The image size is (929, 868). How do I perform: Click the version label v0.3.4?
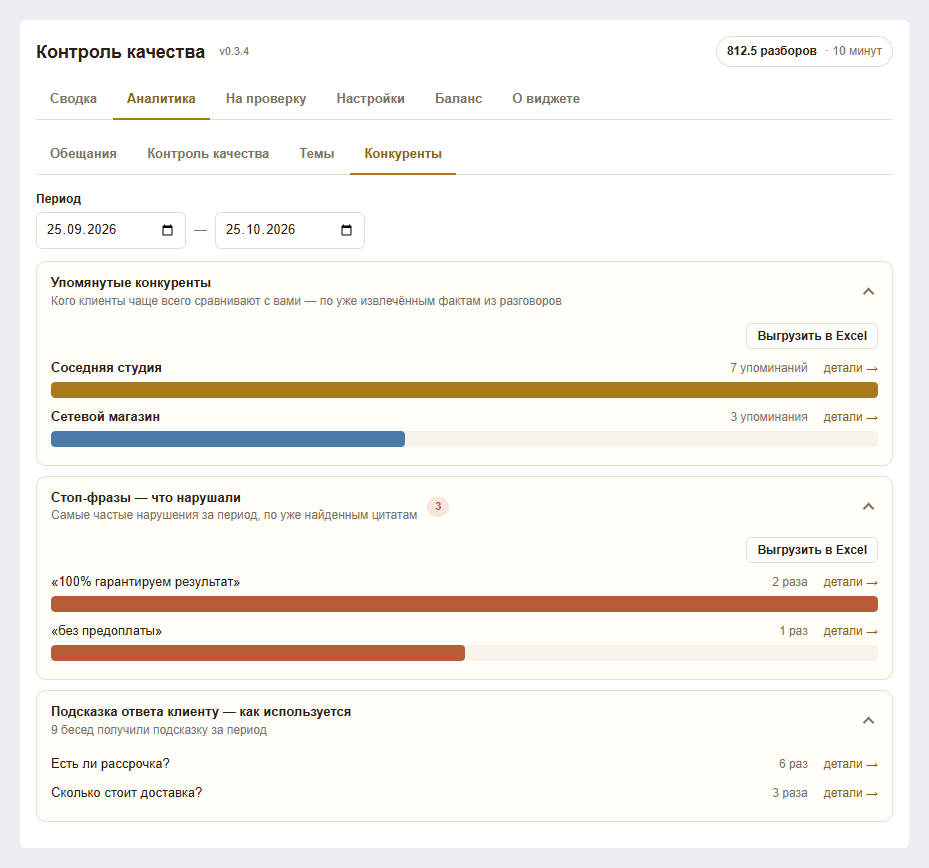pos(234,52)
